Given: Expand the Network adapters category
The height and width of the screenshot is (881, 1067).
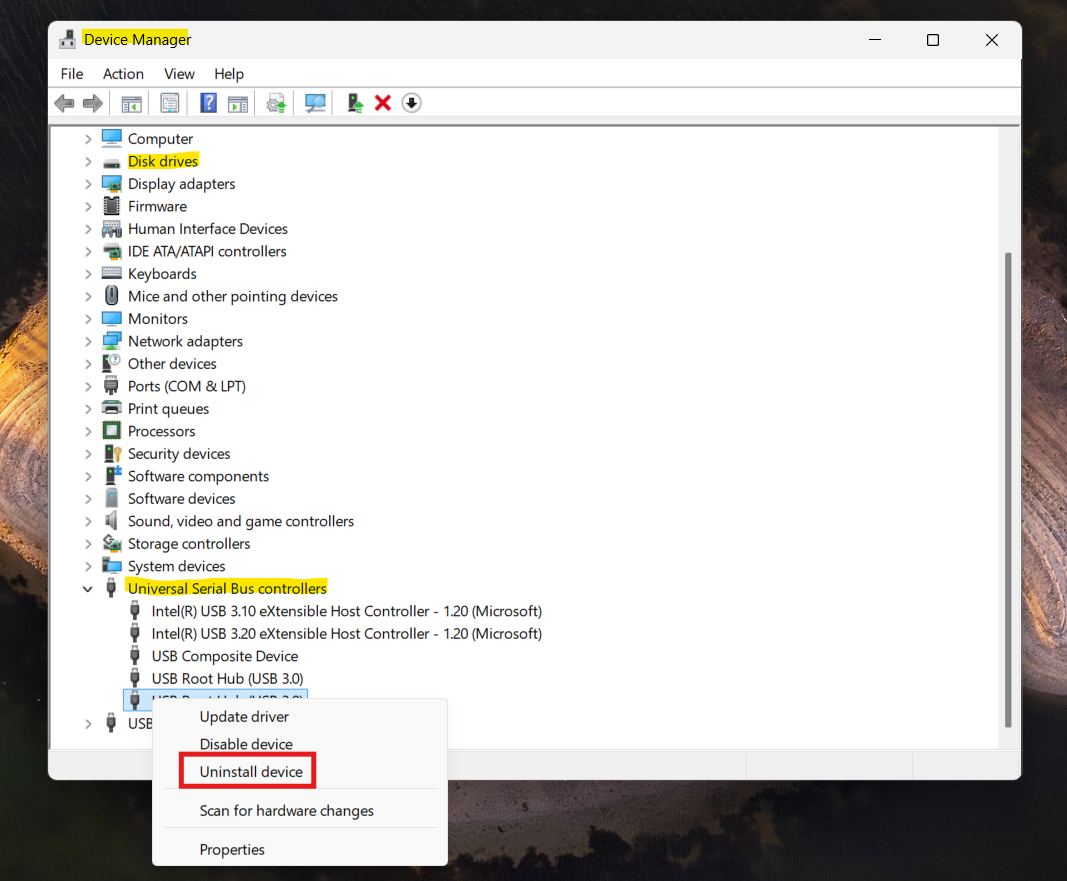Looking at the screenshot, I should [x=88, y=340].
